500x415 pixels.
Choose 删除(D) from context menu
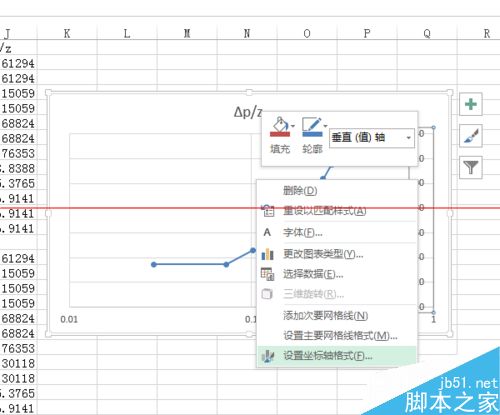coord(337,191)
